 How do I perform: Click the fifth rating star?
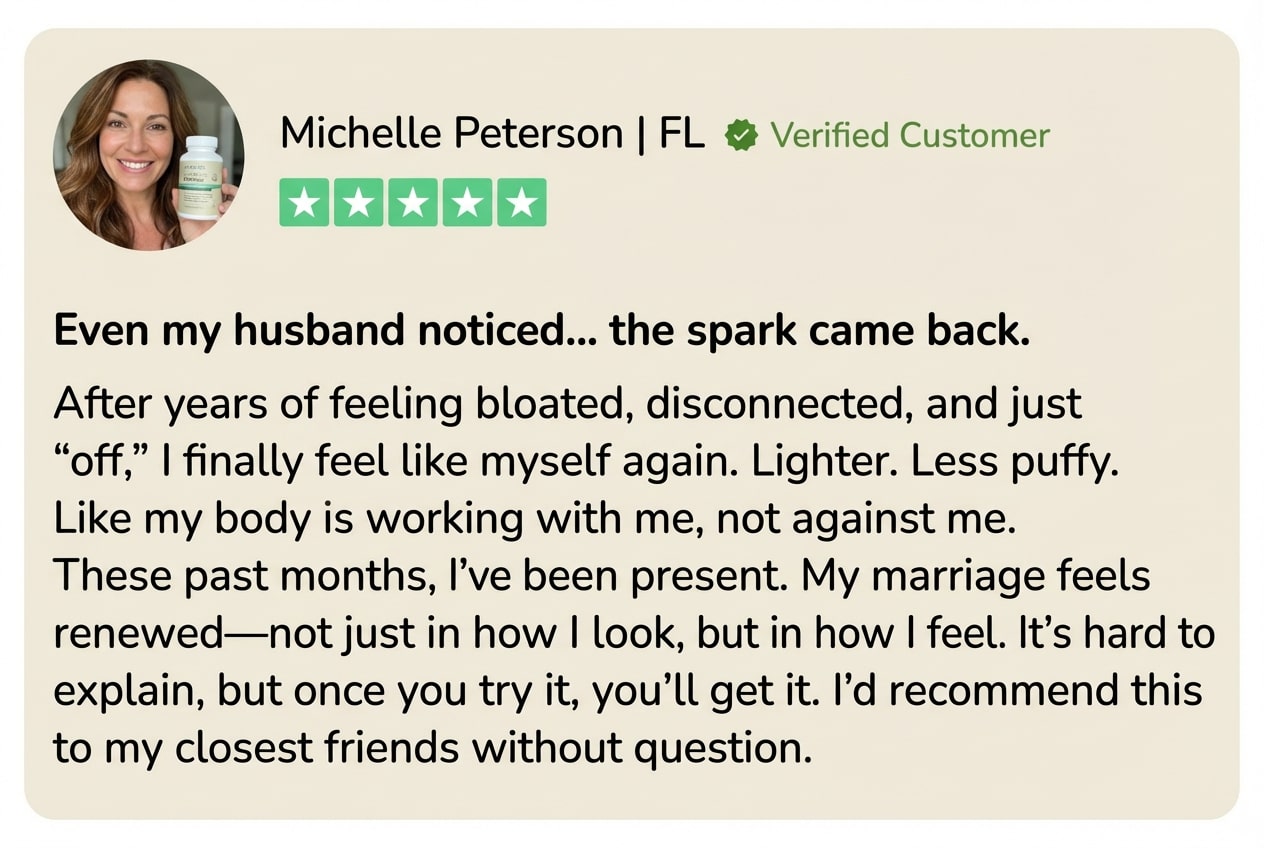click(x=520, y=203)
